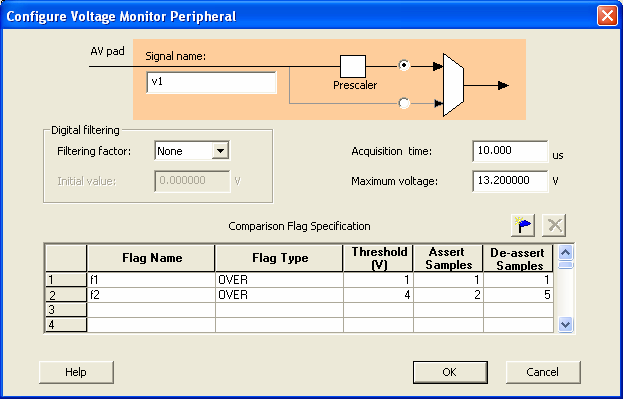Click de-assert samples value 5 for f2
This screenshot has height=399, width=623.
(x=518, y=295)
